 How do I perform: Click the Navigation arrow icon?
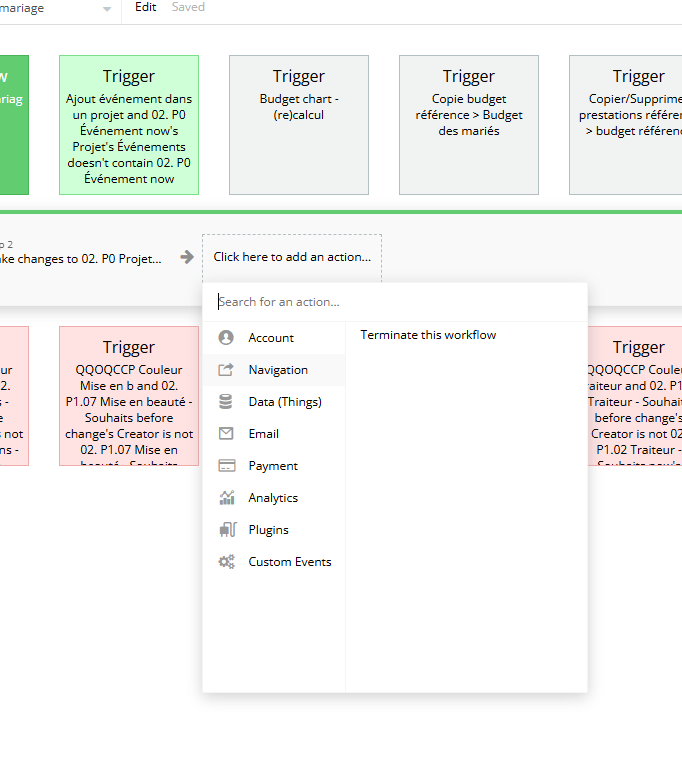[x=226, y=370]
